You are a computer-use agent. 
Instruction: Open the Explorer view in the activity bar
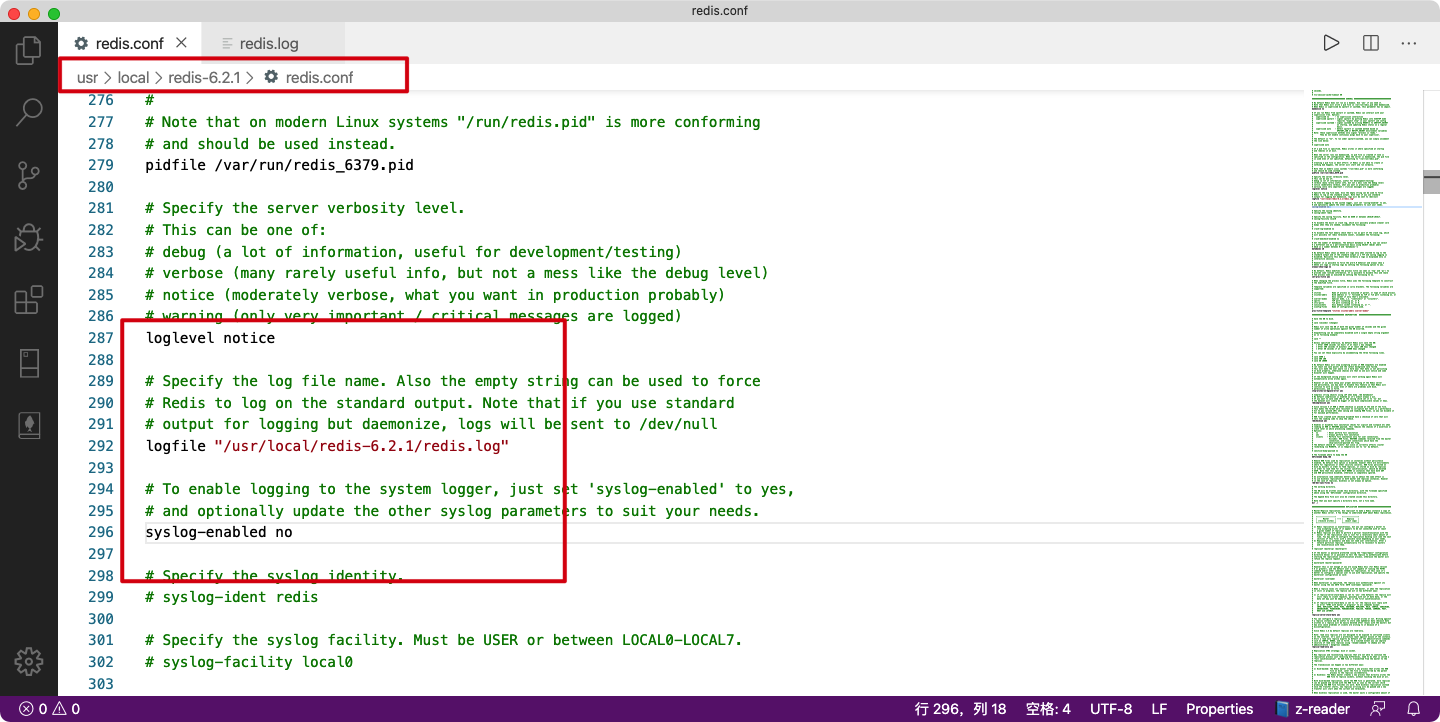pos(29,50)
